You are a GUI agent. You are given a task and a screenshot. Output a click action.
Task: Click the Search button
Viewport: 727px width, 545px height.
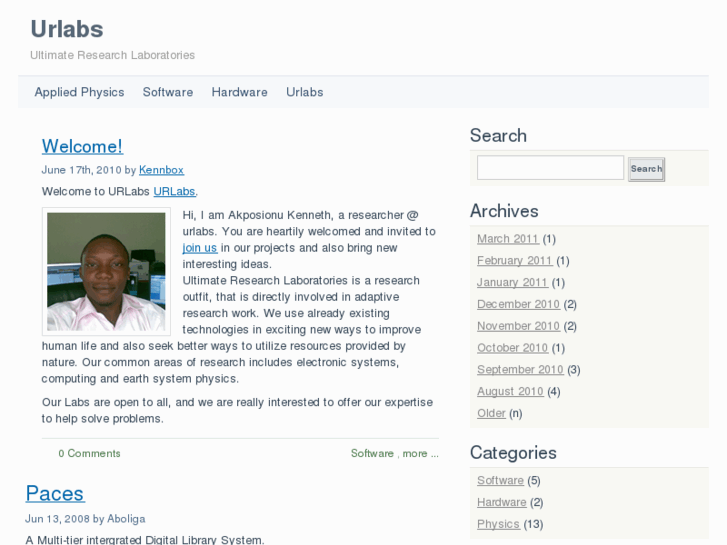click(646, 169)
